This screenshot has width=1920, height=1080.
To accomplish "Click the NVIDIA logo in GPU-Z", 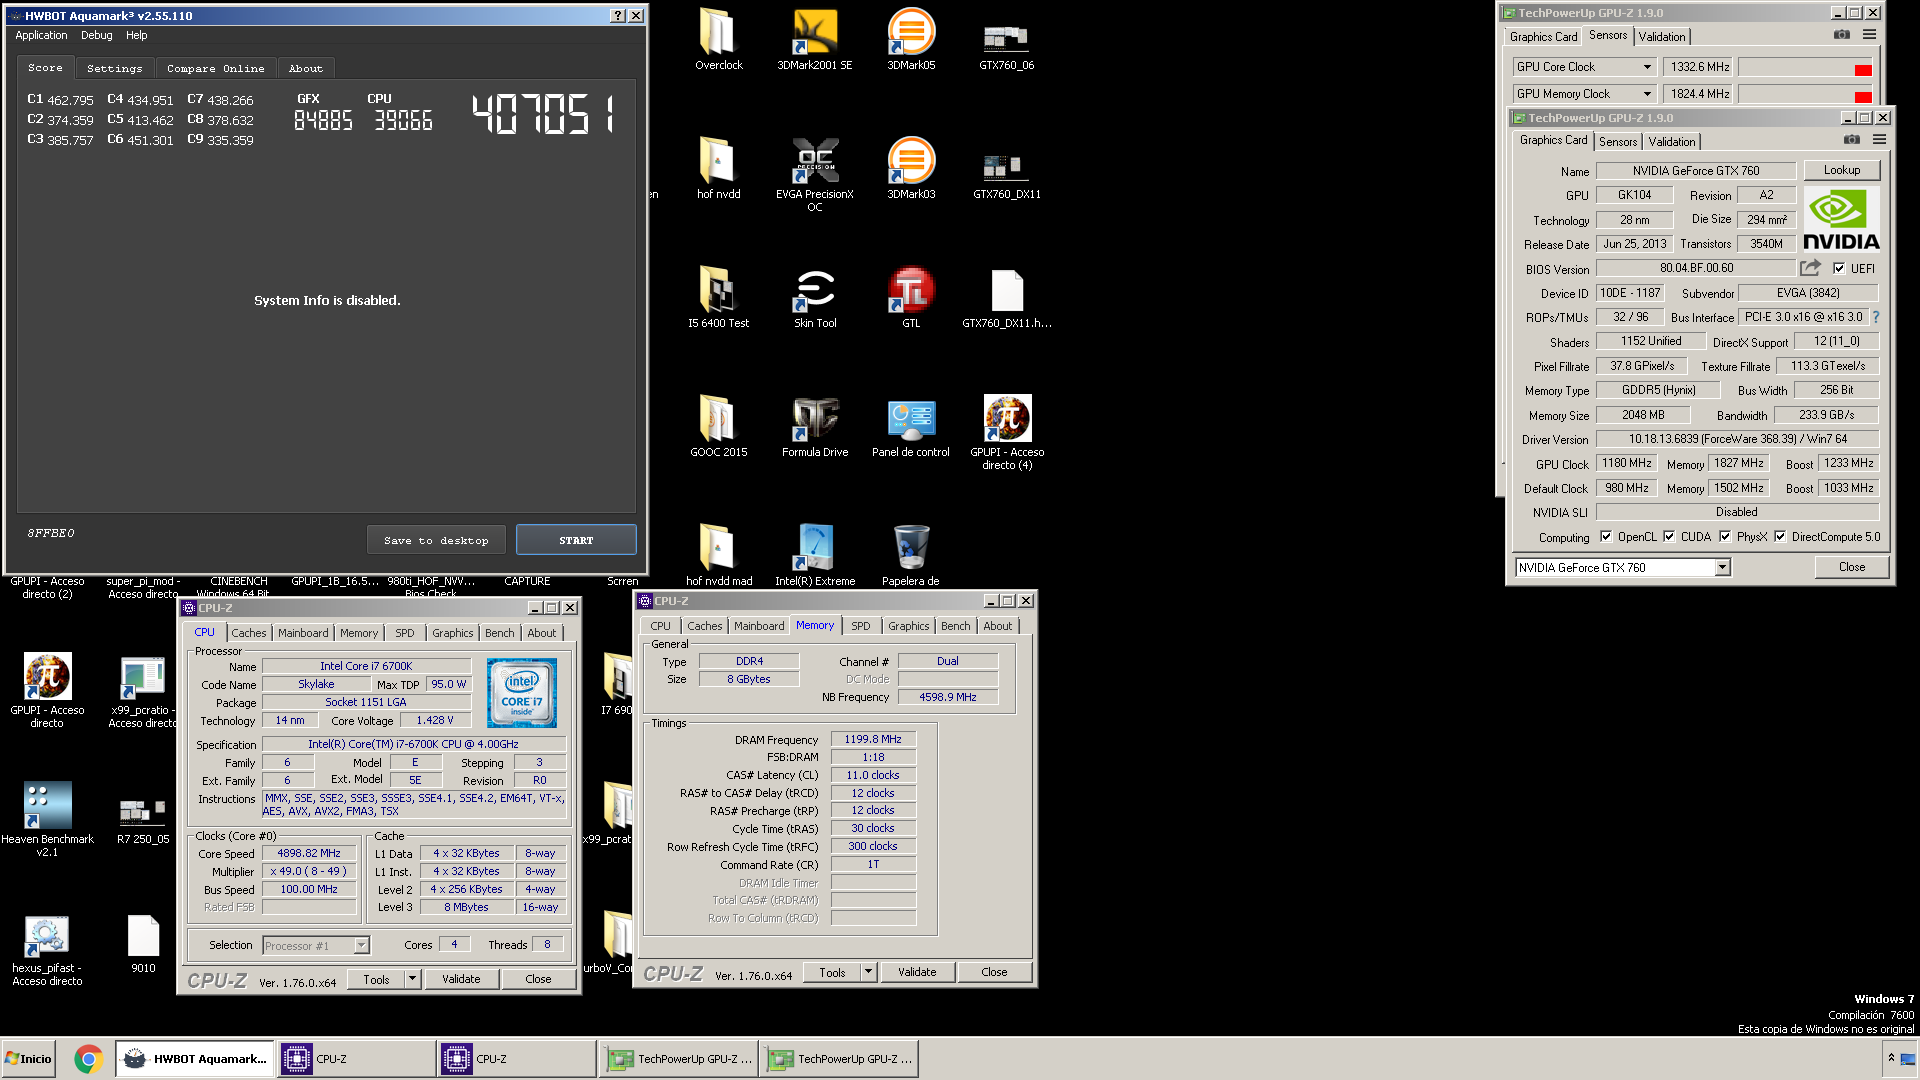I will tap(1841, 220).
